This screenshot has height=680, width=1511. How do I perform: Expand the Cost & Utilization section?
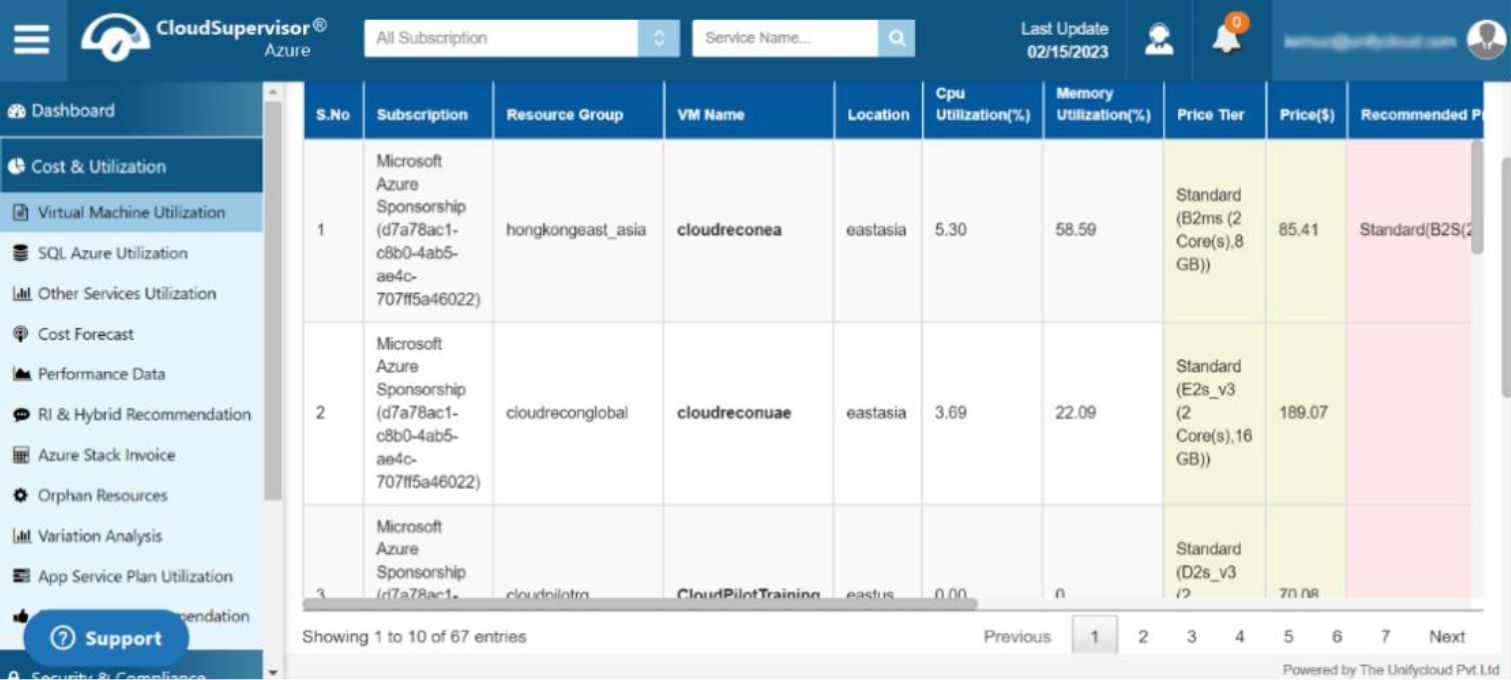point(131,167)
